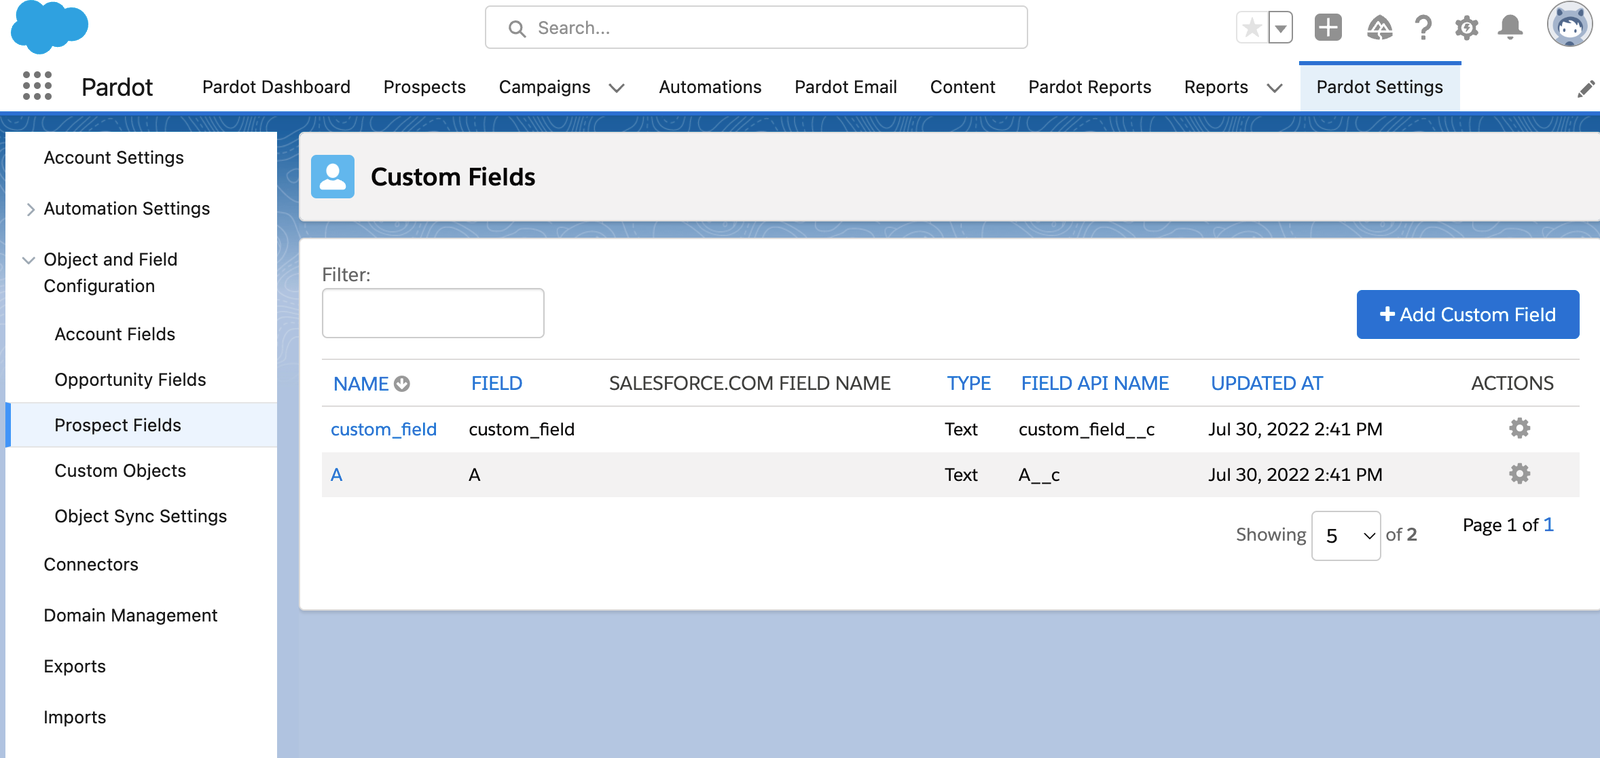Open the App Launcher grid icon
This screenshot has height=758, width=1600.
pyautogui.click(x=37, y=86)
